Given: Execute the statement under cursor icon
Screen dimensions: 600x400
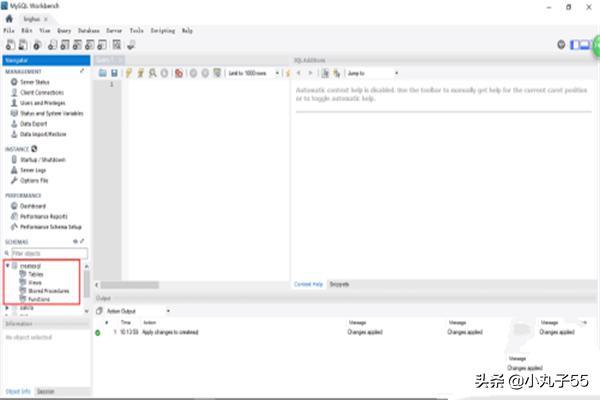Looking at the screenshot, I should tap(140, 73).
